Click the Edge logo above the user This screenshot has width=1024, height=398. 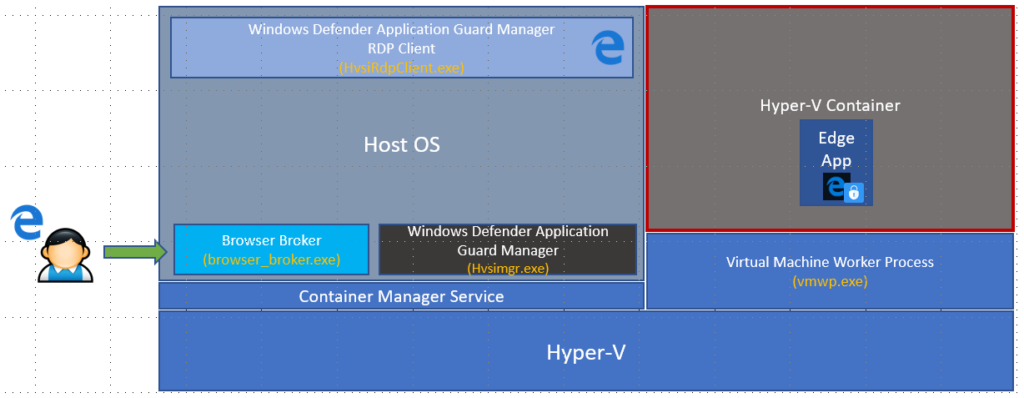27,222
